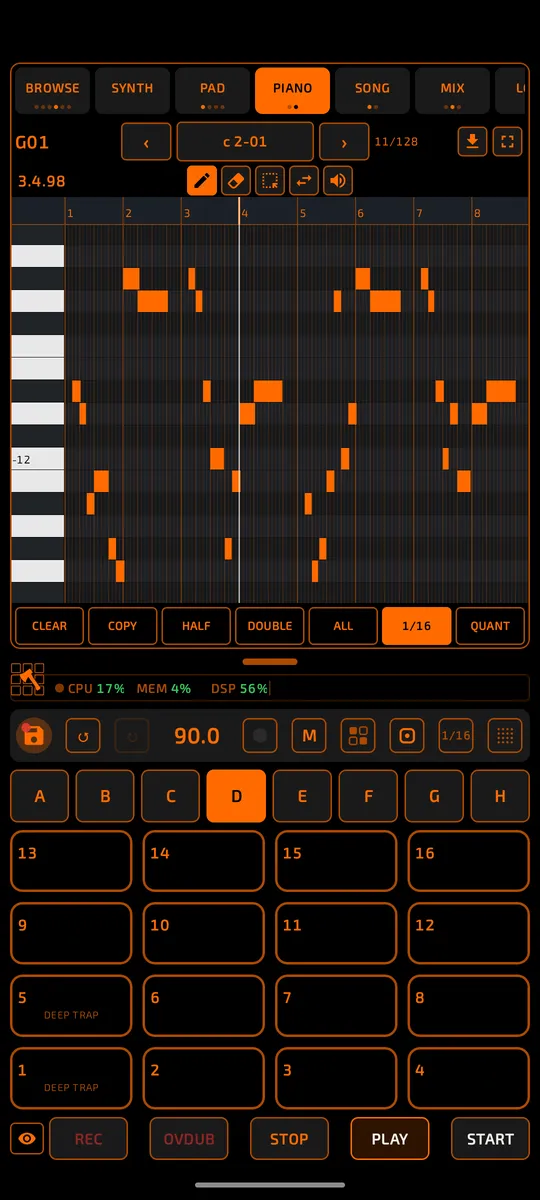Click the 11/128 pattern counter

point(396,142)
